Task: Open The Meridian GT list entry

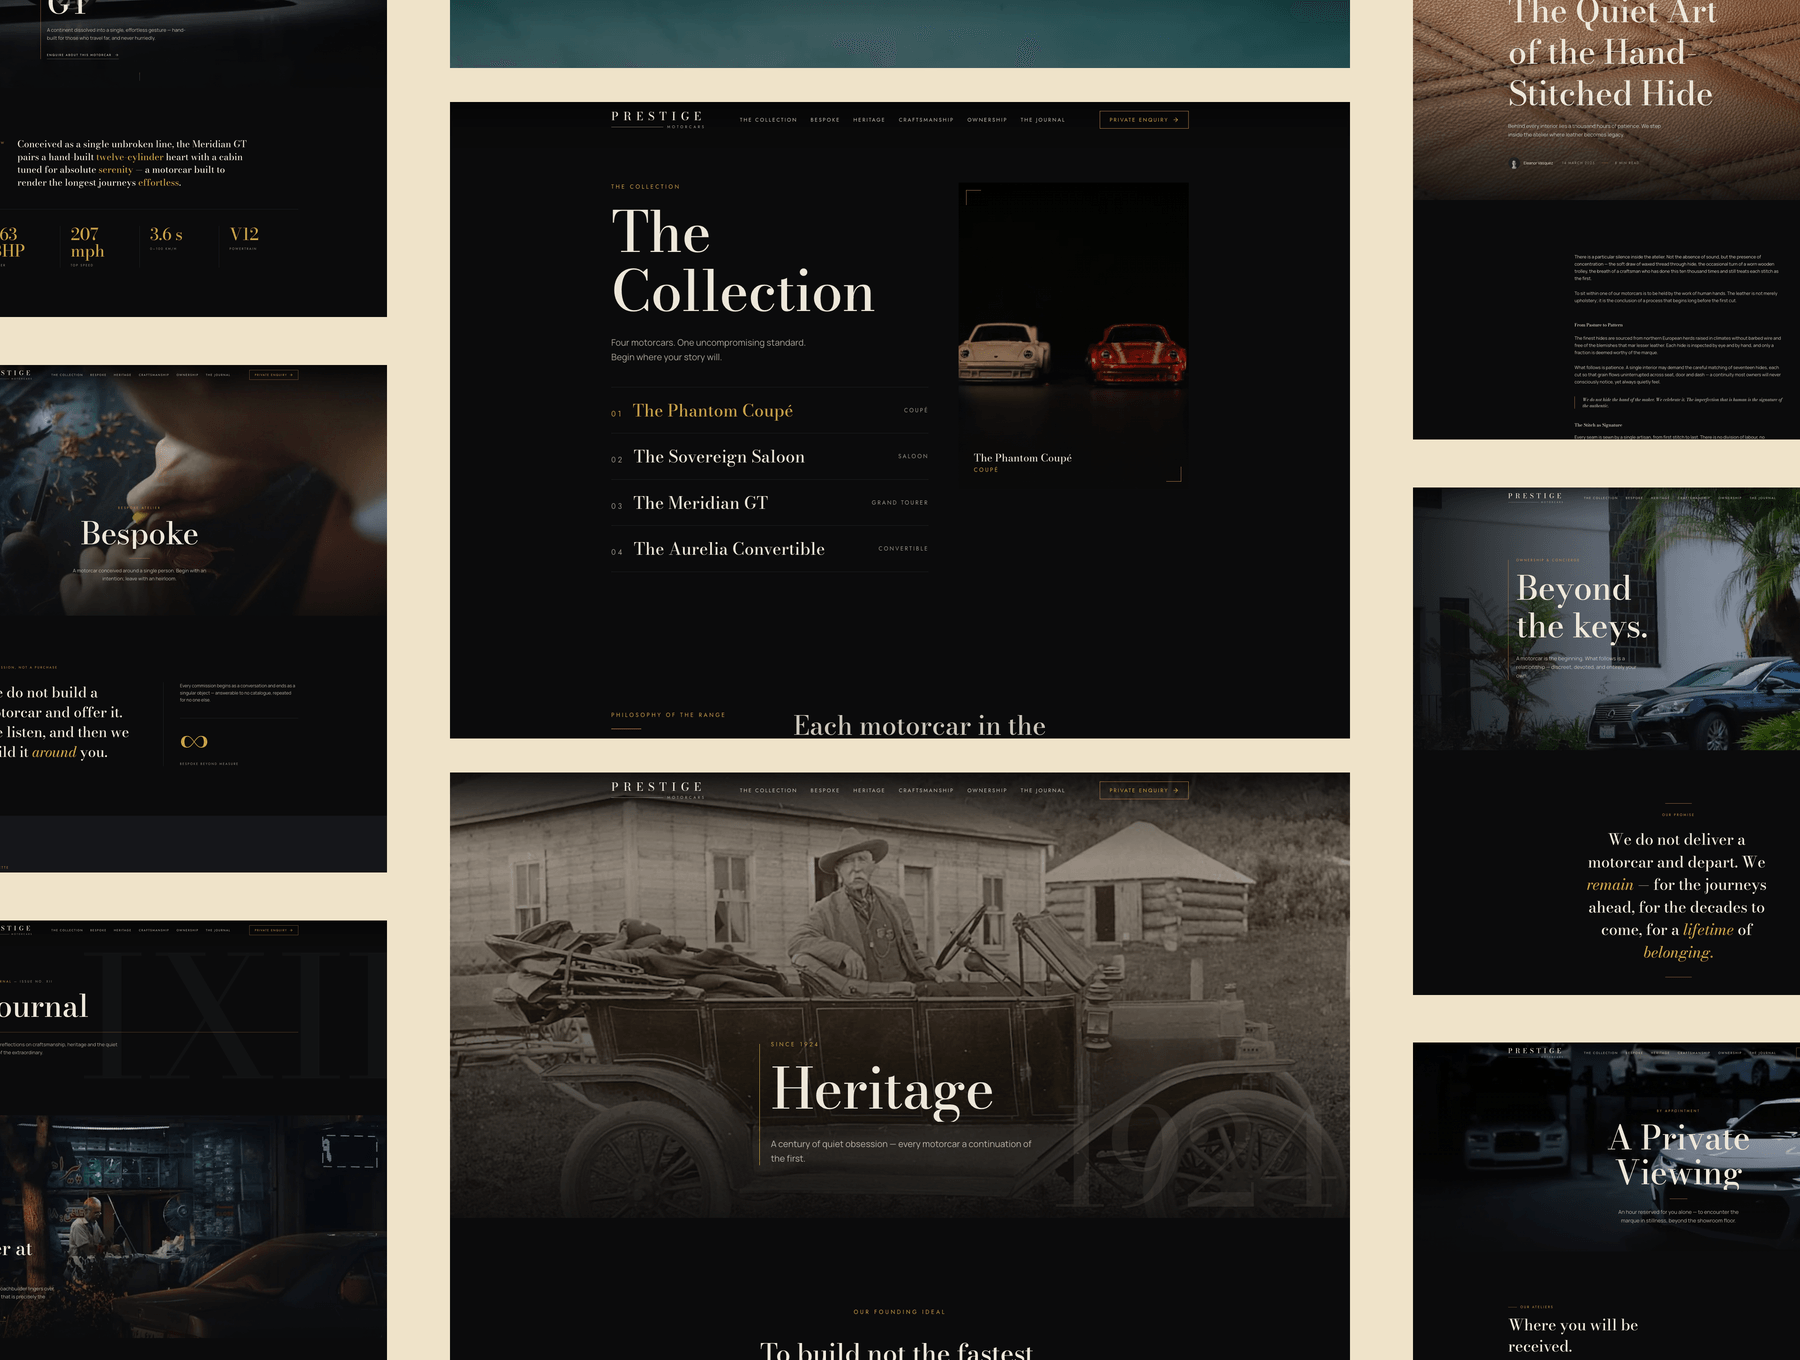Action: point(770,503)
